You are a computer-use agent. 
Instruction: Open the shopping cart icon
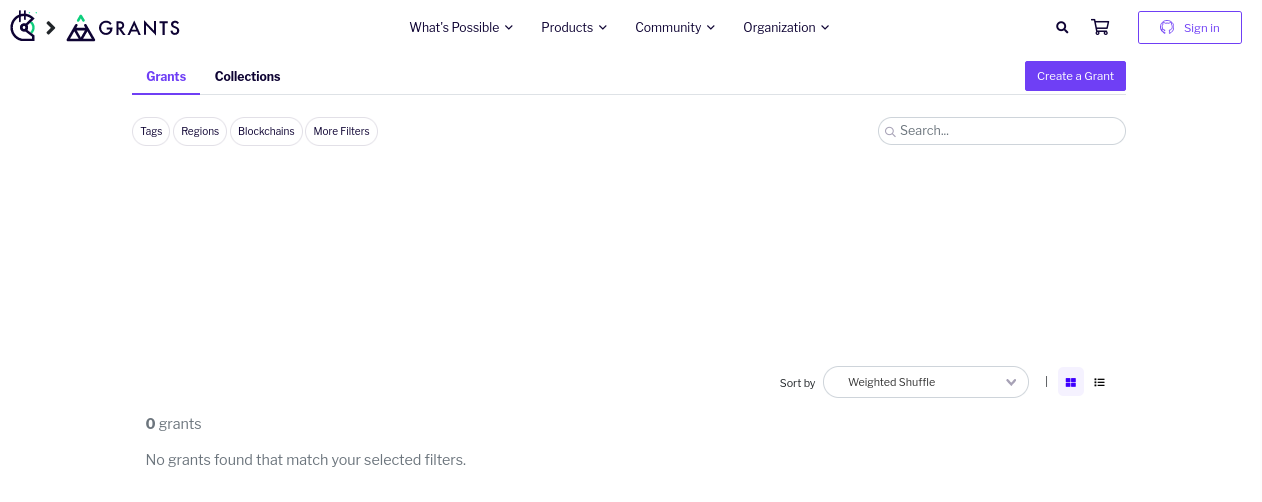pos(1100,28)
